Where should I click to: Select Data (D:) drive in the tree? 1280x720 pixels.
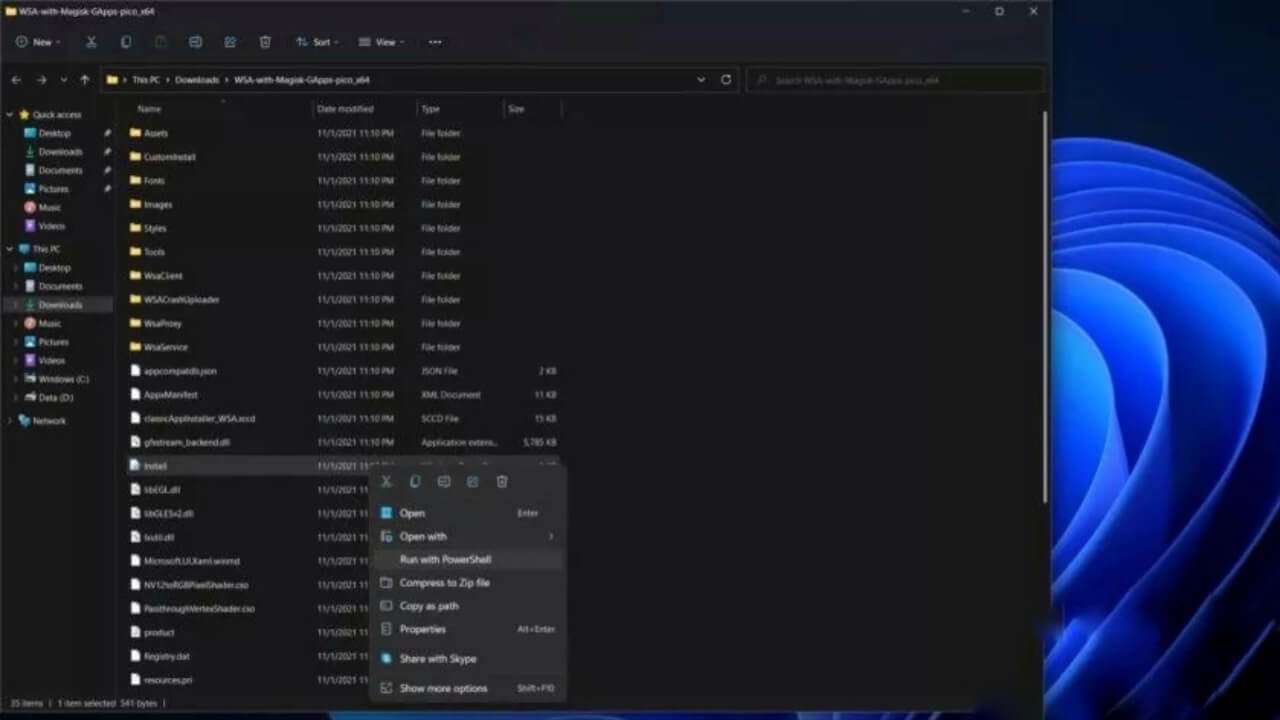click(49, 398)
